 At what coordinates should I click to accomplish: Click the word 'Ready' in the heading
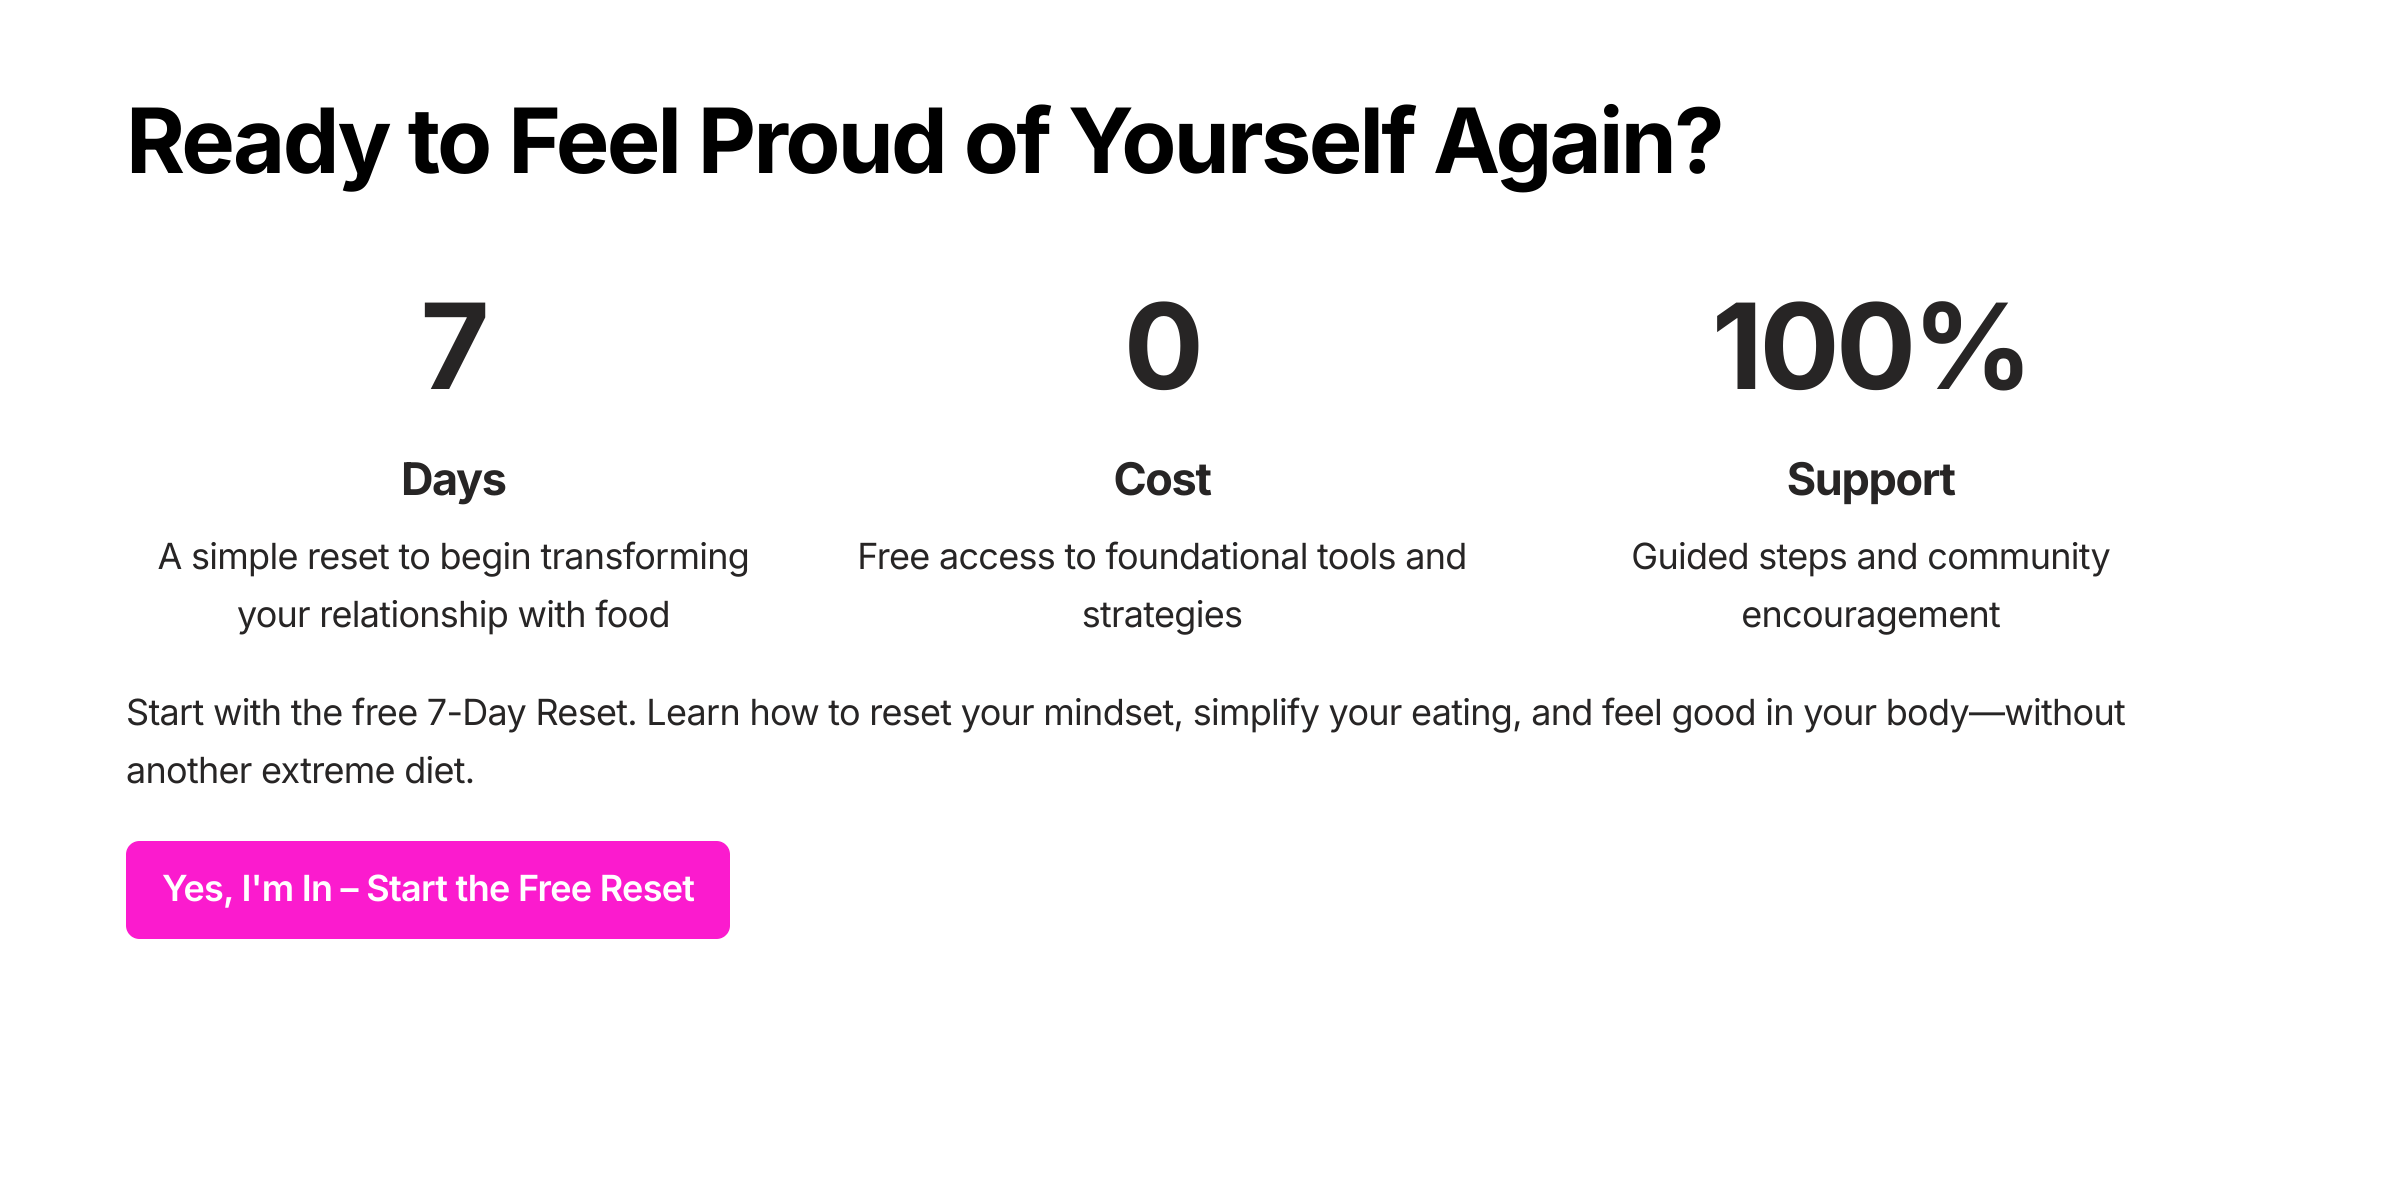click(257, 143)
